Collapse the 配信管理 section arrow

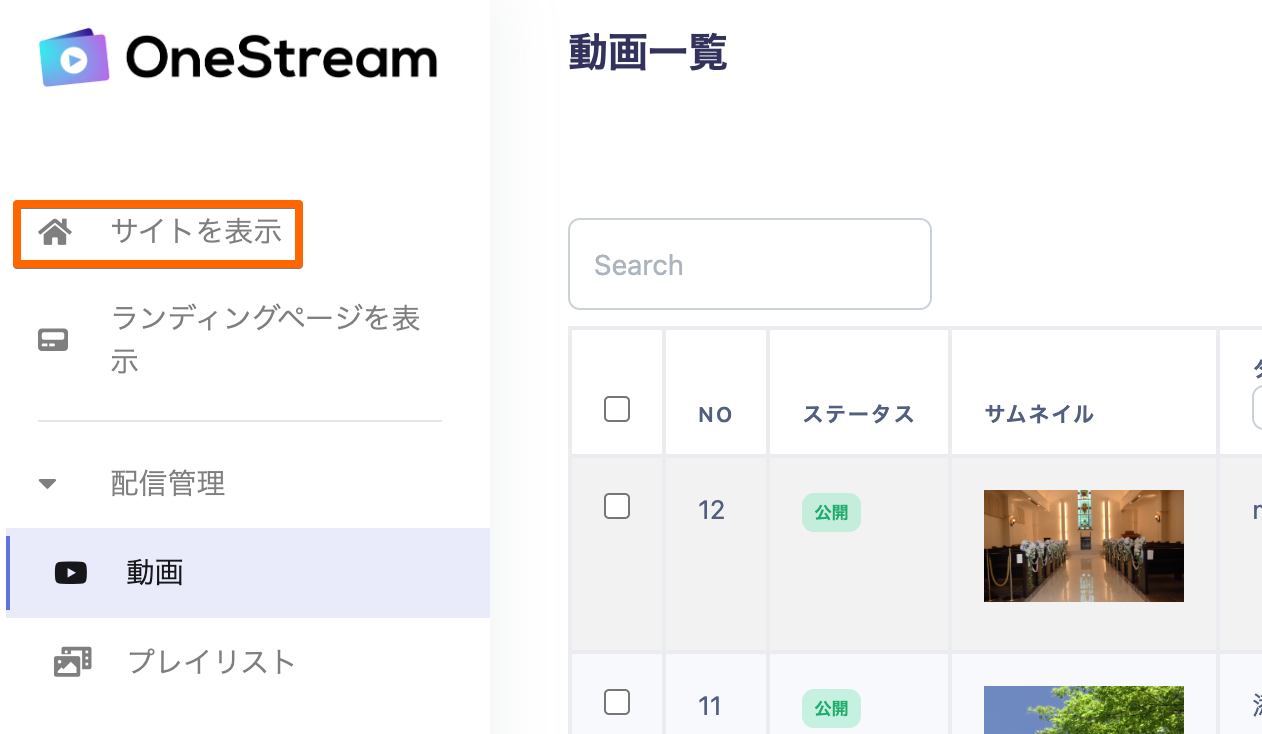[x=47, y=485]
